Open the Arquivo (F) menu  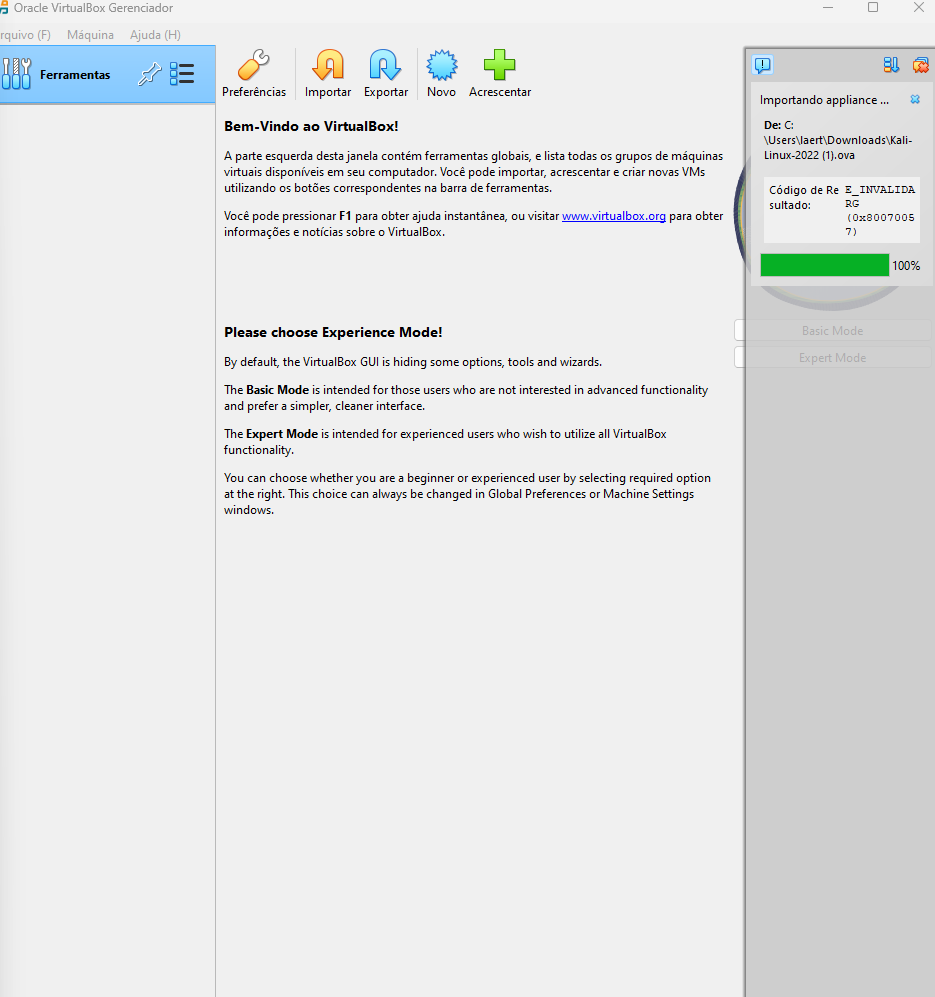pyautogui.click(x=25, y=35)
